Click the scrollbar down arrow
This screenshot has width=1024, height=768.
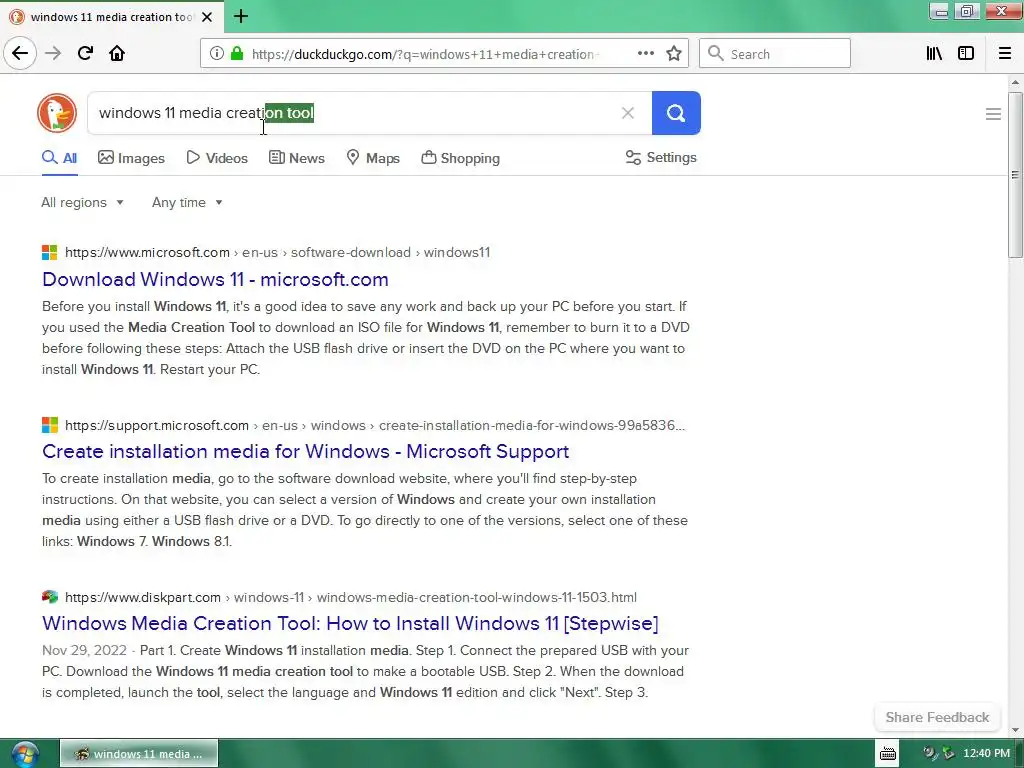[x=1015, y=730]
